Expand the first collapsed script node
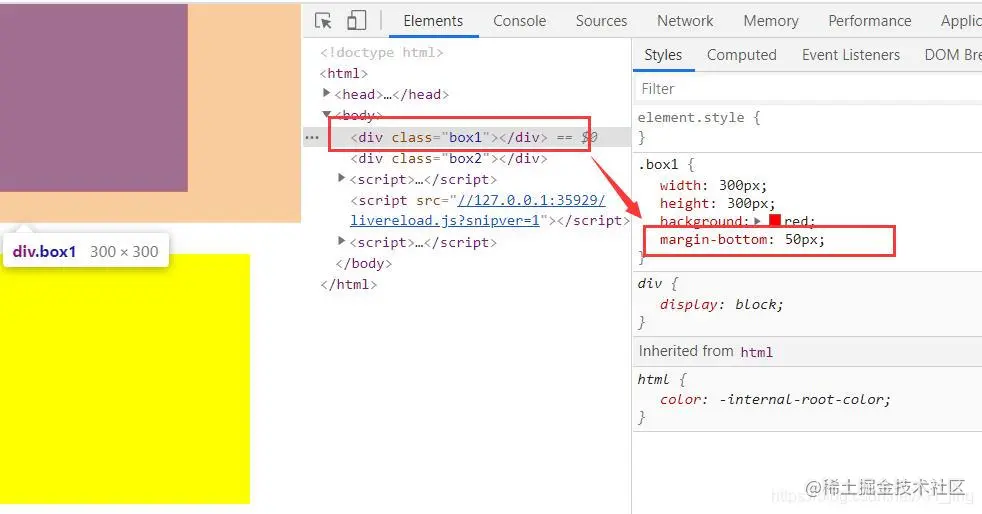This screenshot has width=982, height=514. pos(341,178)
